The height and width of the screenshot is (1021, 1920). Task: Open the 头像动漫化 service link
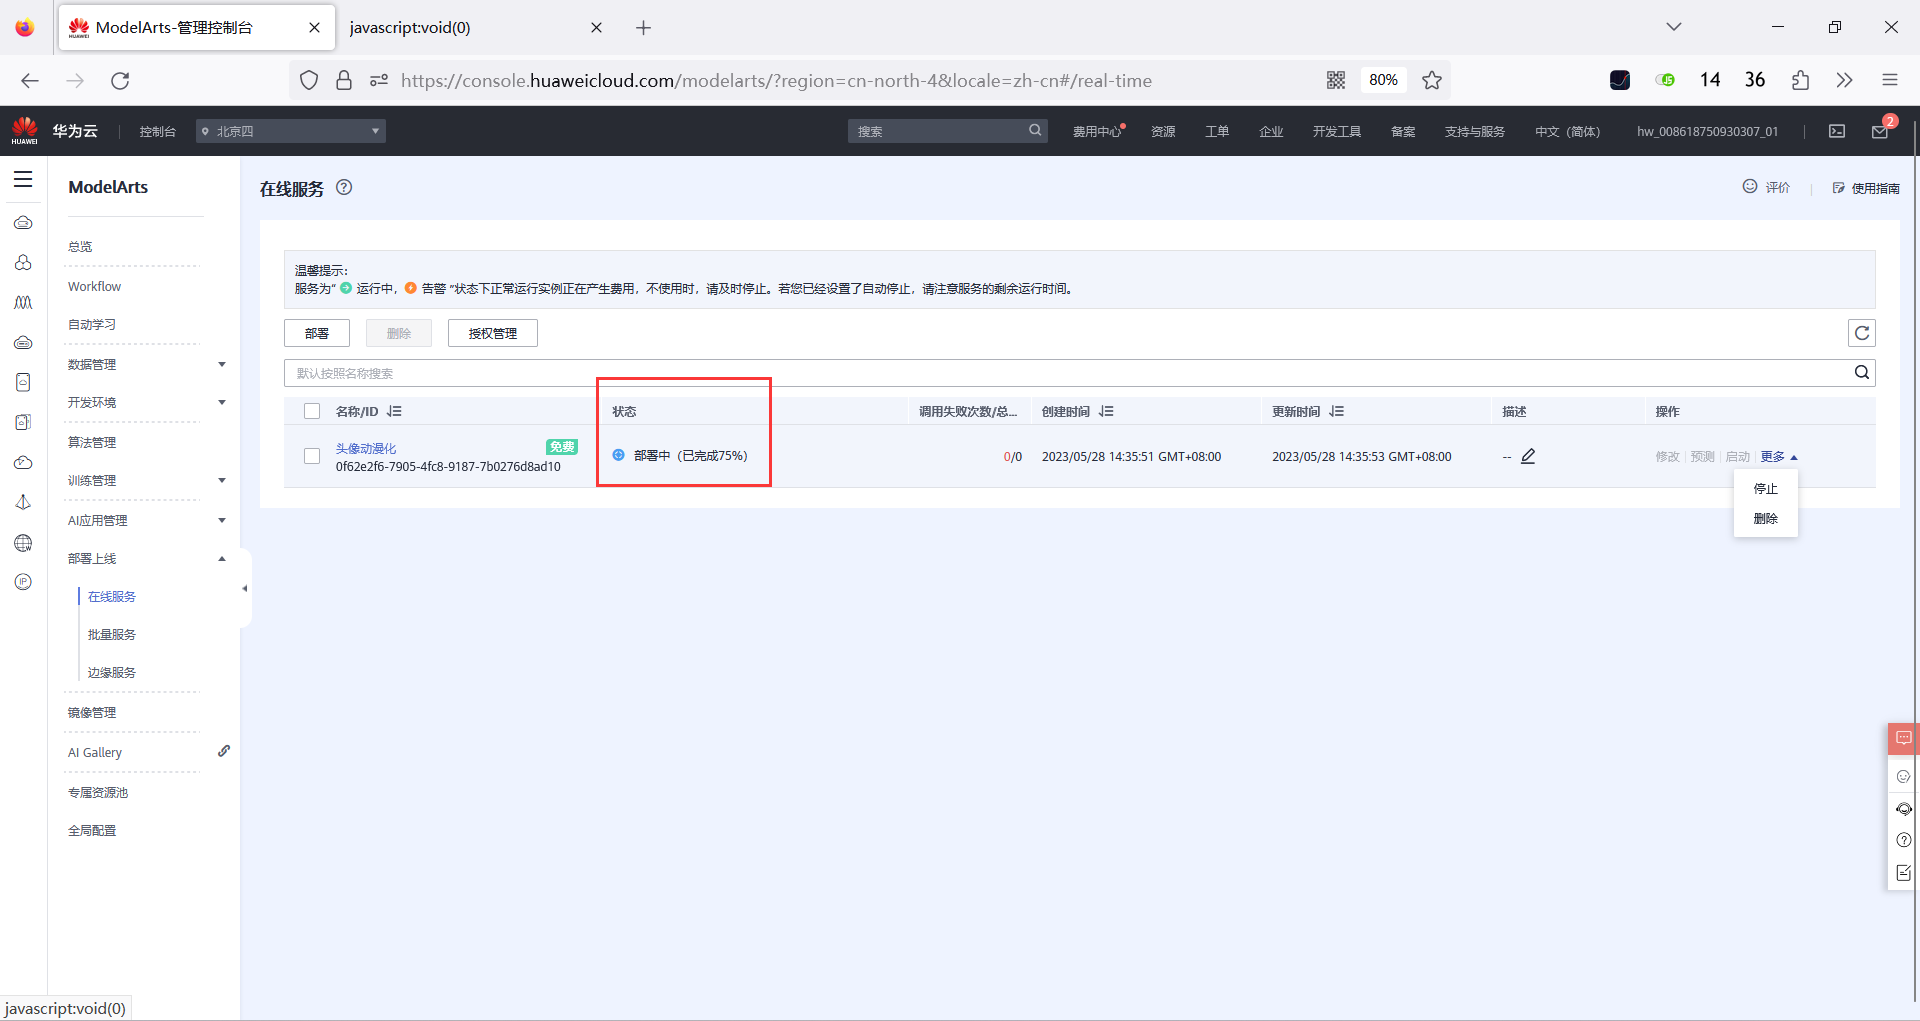click(366, 448)
